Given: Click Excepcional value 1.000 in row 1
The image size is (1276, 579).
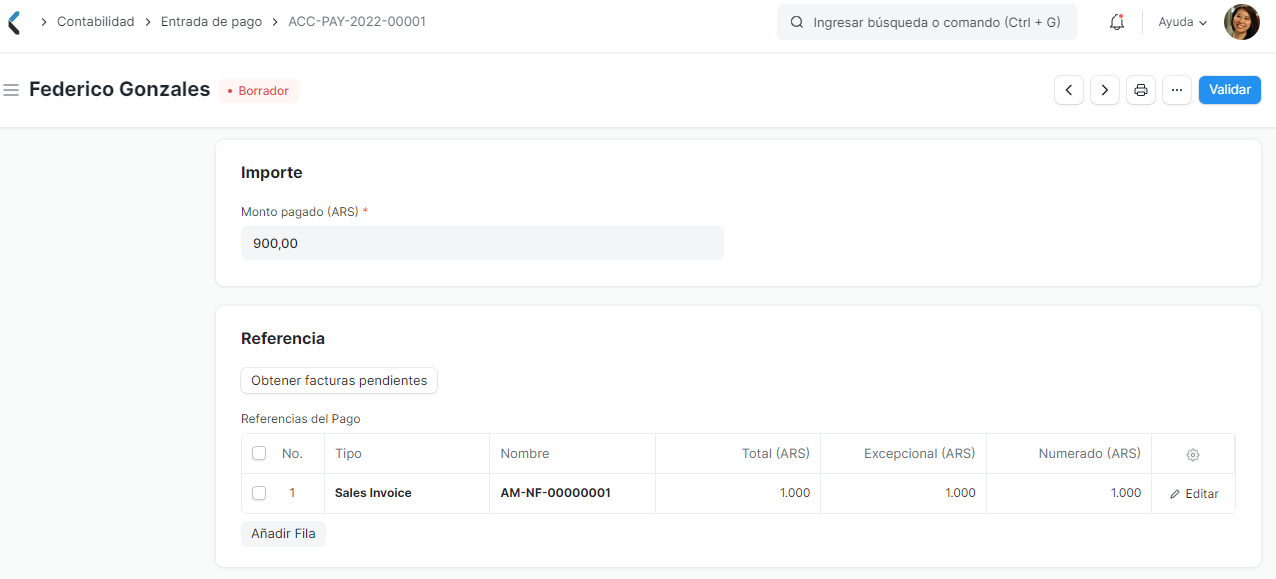Looking at the screenshot, I should 960,493.
